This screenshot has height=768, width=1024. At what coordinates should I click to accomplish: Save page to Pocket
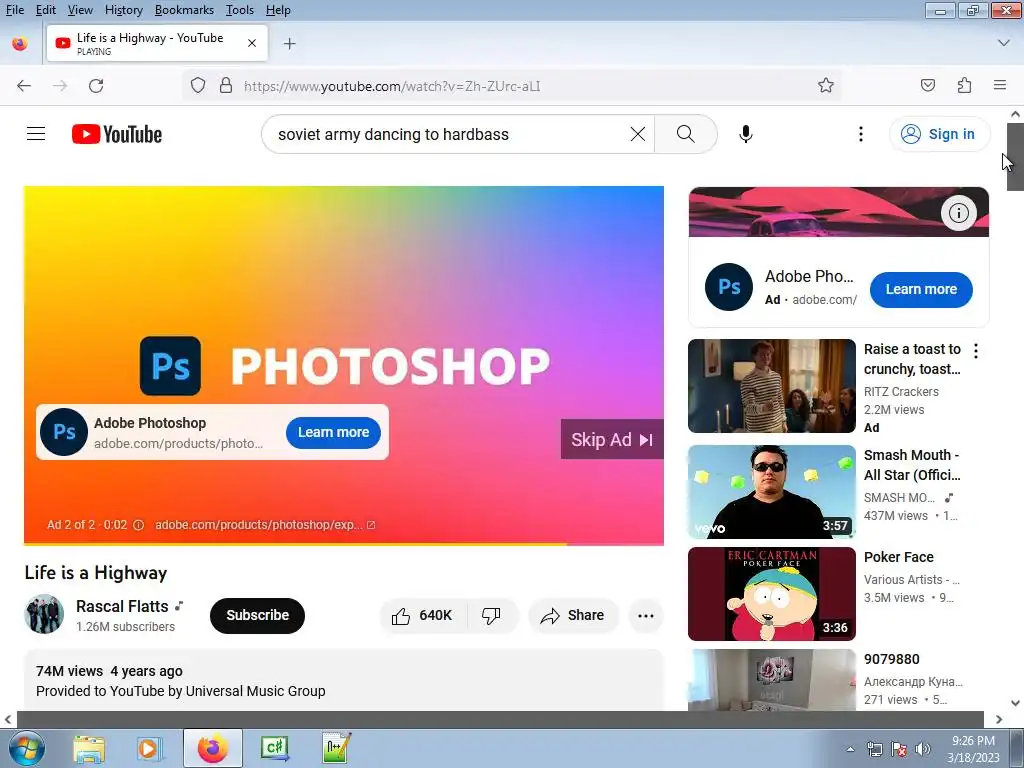point(927,86)
